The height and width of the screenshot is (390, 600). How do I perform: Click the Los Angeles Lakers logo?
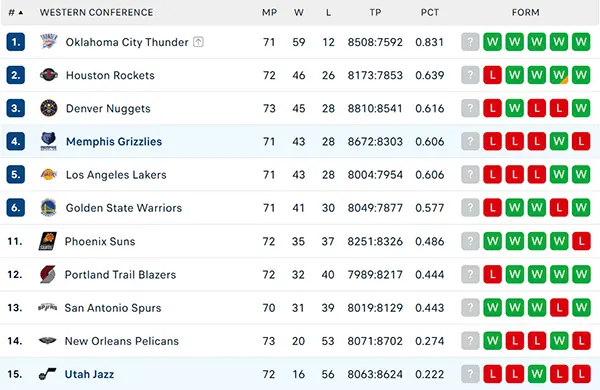pyautogui.click(x=49, y=175)
